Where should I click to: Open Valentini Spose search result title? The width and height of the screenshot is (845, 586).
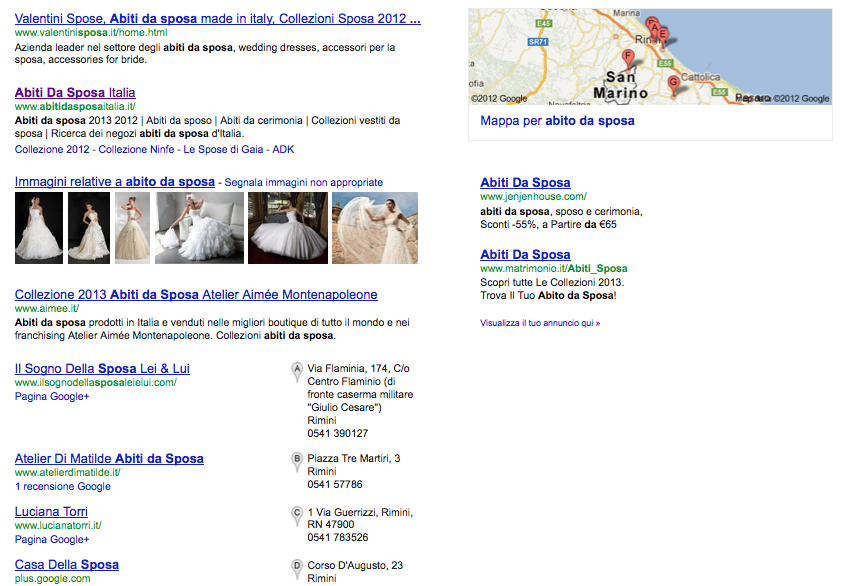click(218, 18)
